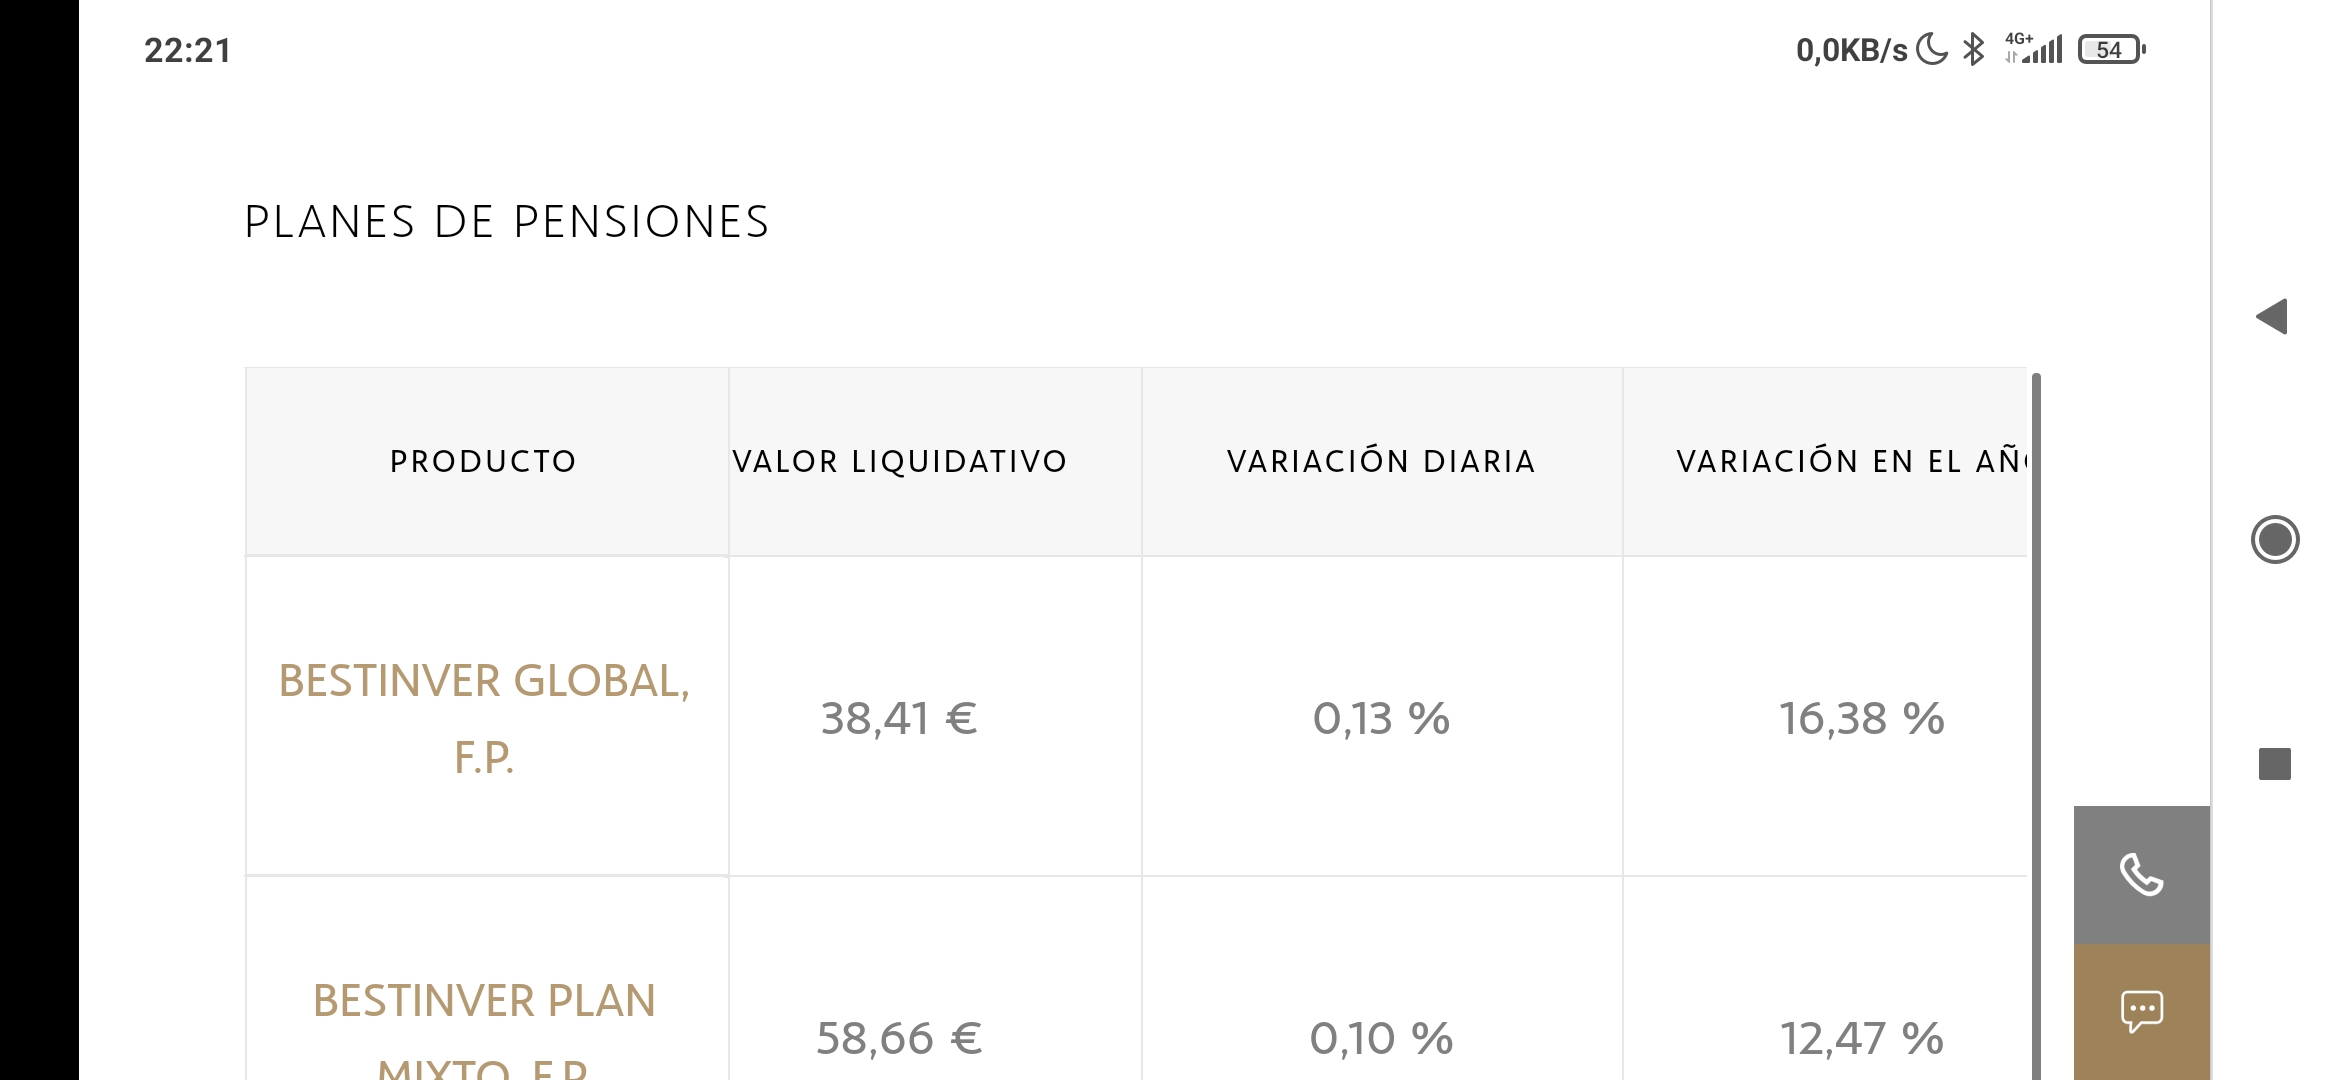Click the VARIACIÓN DIARIA column header

point(1381,461)
